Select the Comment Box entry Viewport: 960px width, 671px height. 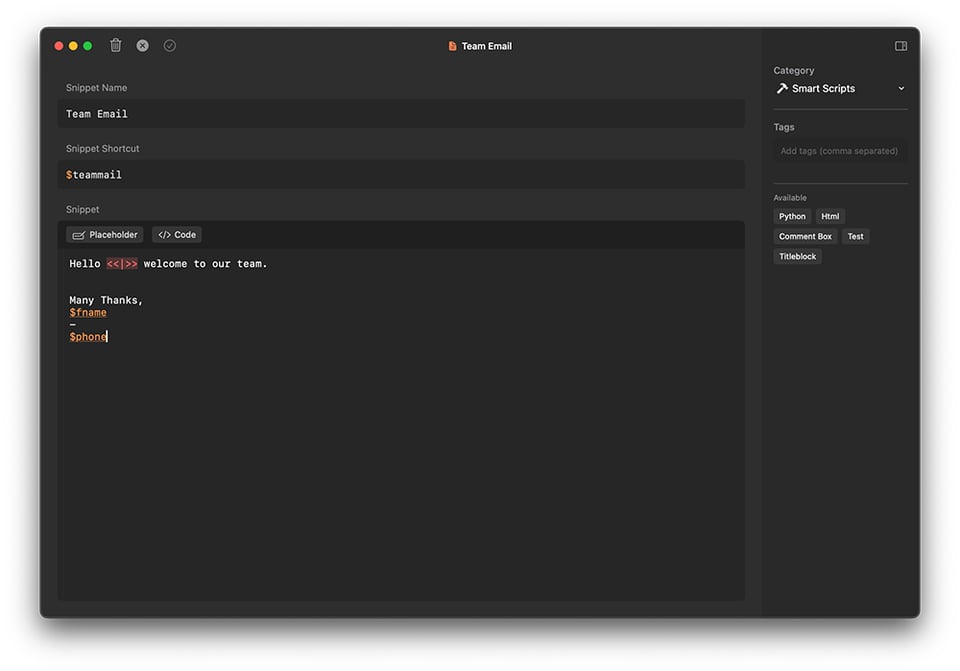[805, 236]
